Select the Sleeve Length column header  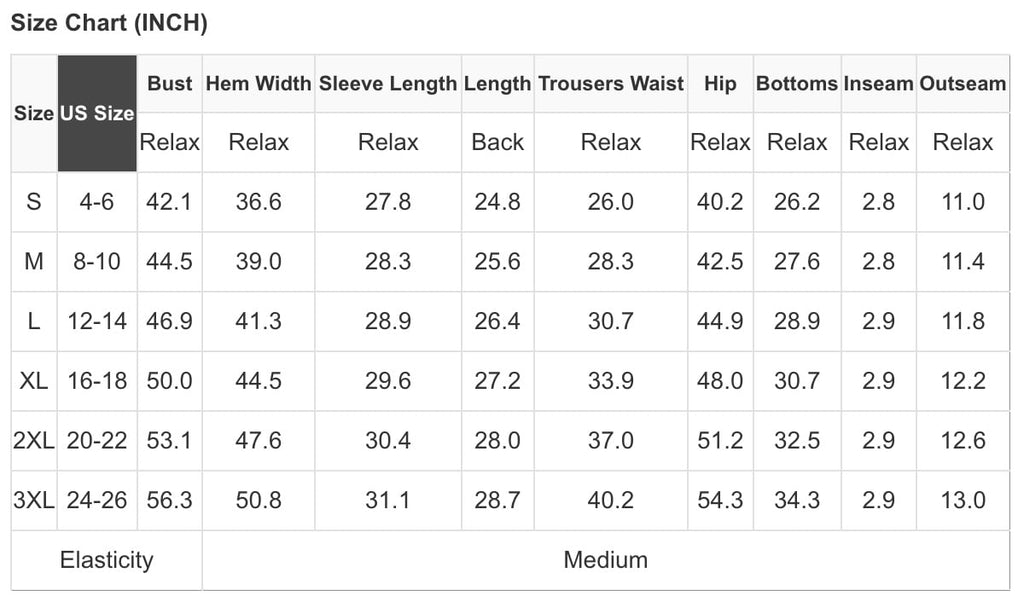coord(388,84)
